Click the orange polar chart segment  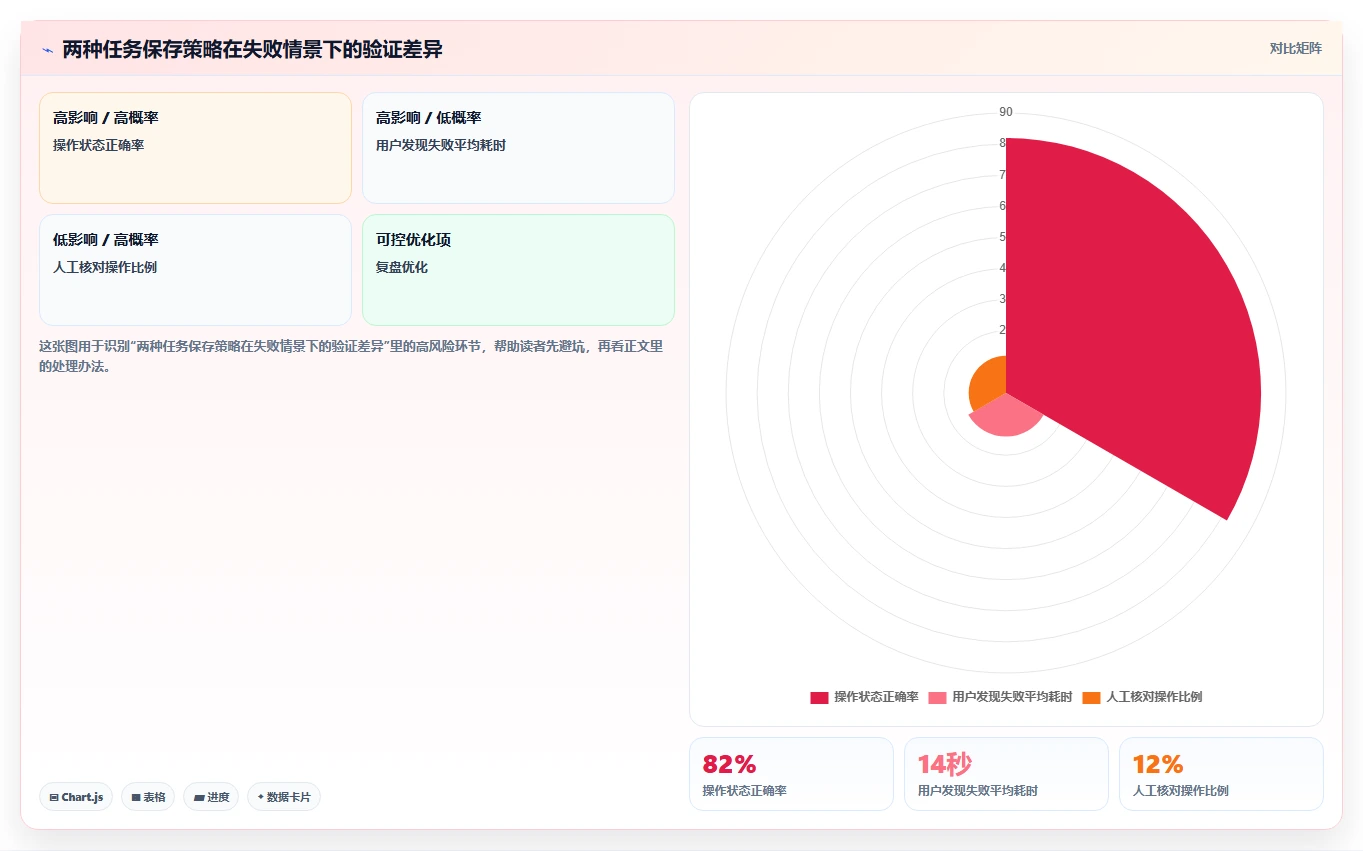(989, 382)
